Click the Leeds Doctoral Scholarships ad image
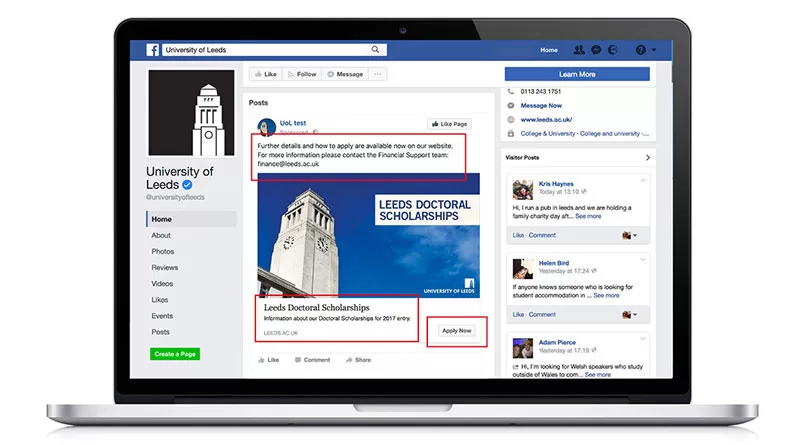This screenshot has width=800, height=445. click(x=368, y=235)
